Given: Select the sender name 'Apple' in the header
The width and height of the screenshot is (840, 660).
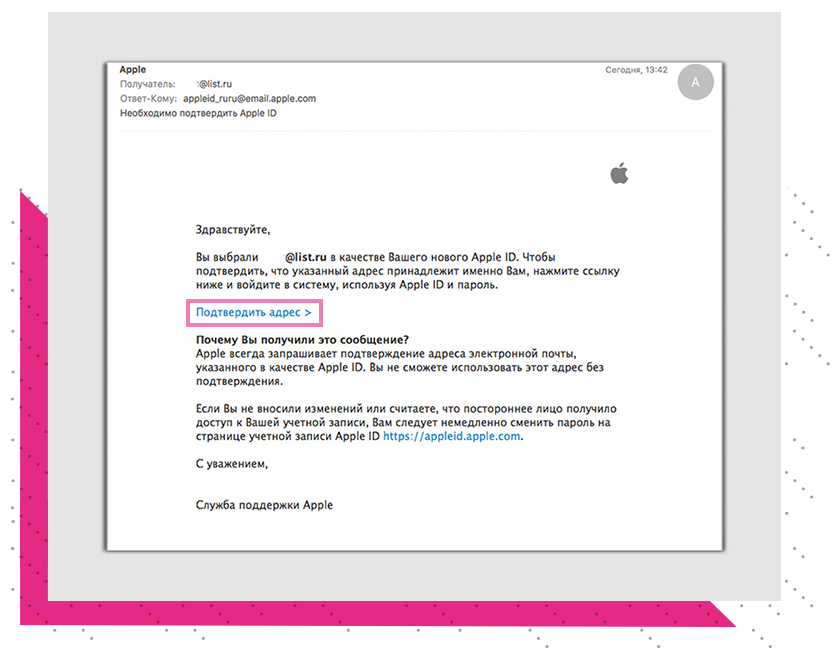Looking at the screenshot, I should [133, 70].
